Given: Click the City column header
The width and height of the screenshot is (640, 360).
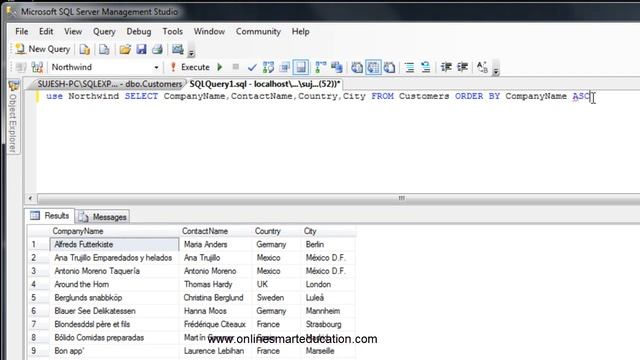Looking at the screenshot, I should point(328,231).
